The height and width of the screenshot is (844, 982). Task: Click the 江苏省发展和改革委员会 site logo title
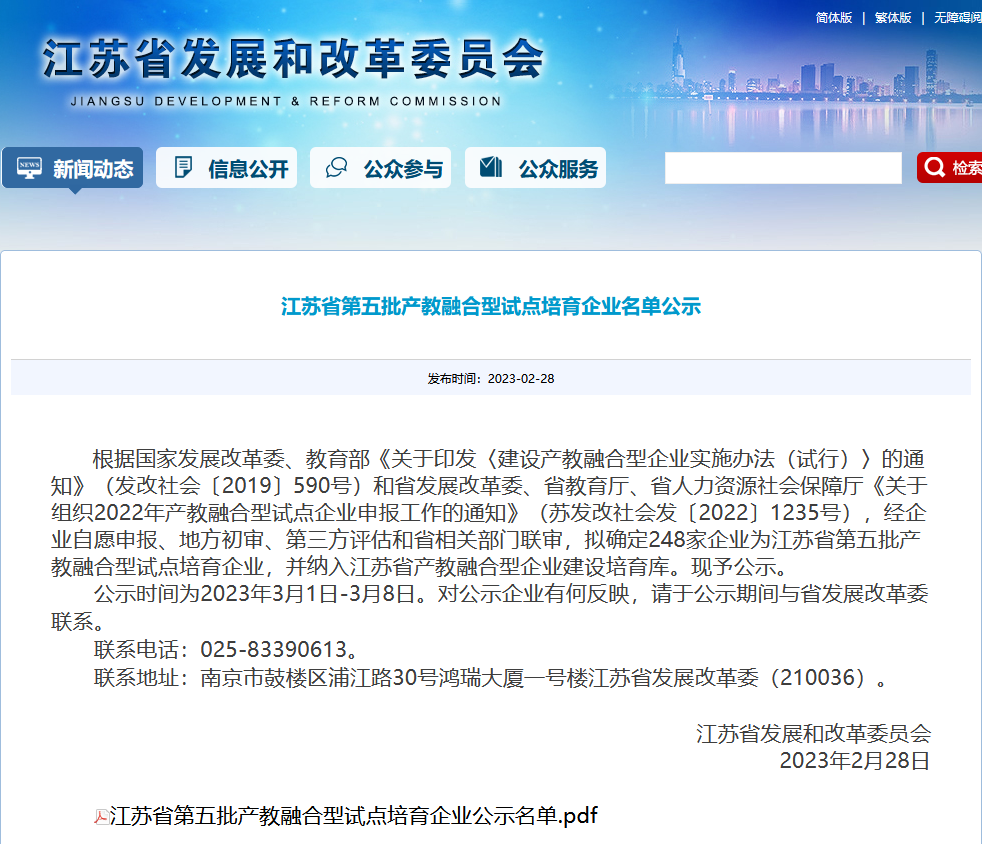292,60
